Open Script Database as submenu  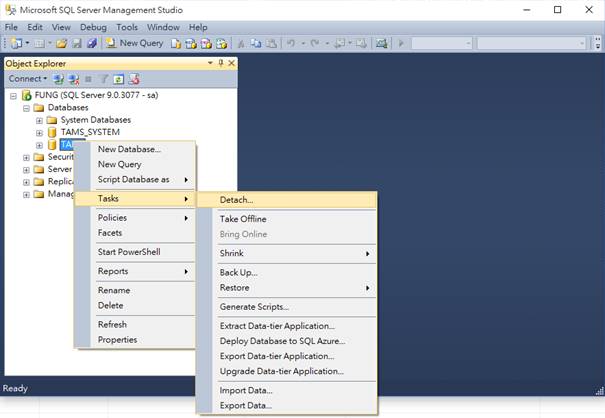tap(135, 179)
